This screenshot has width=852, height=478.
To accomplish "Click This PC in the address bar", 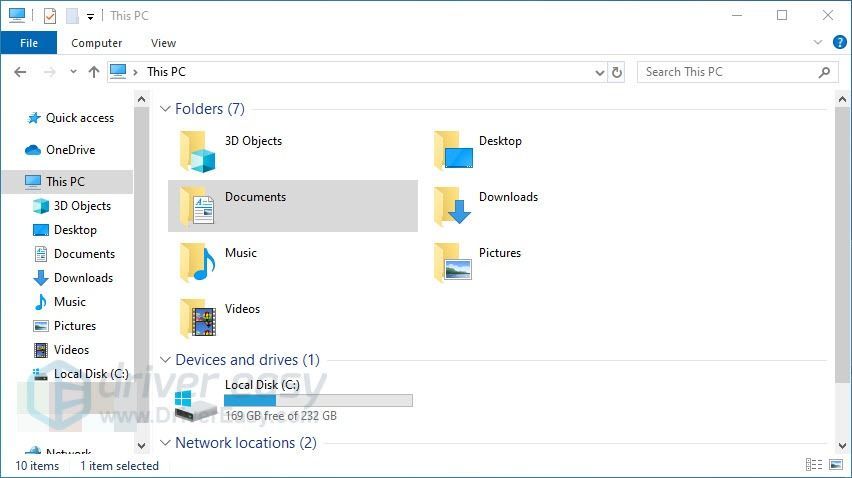I will pos(166,72).
